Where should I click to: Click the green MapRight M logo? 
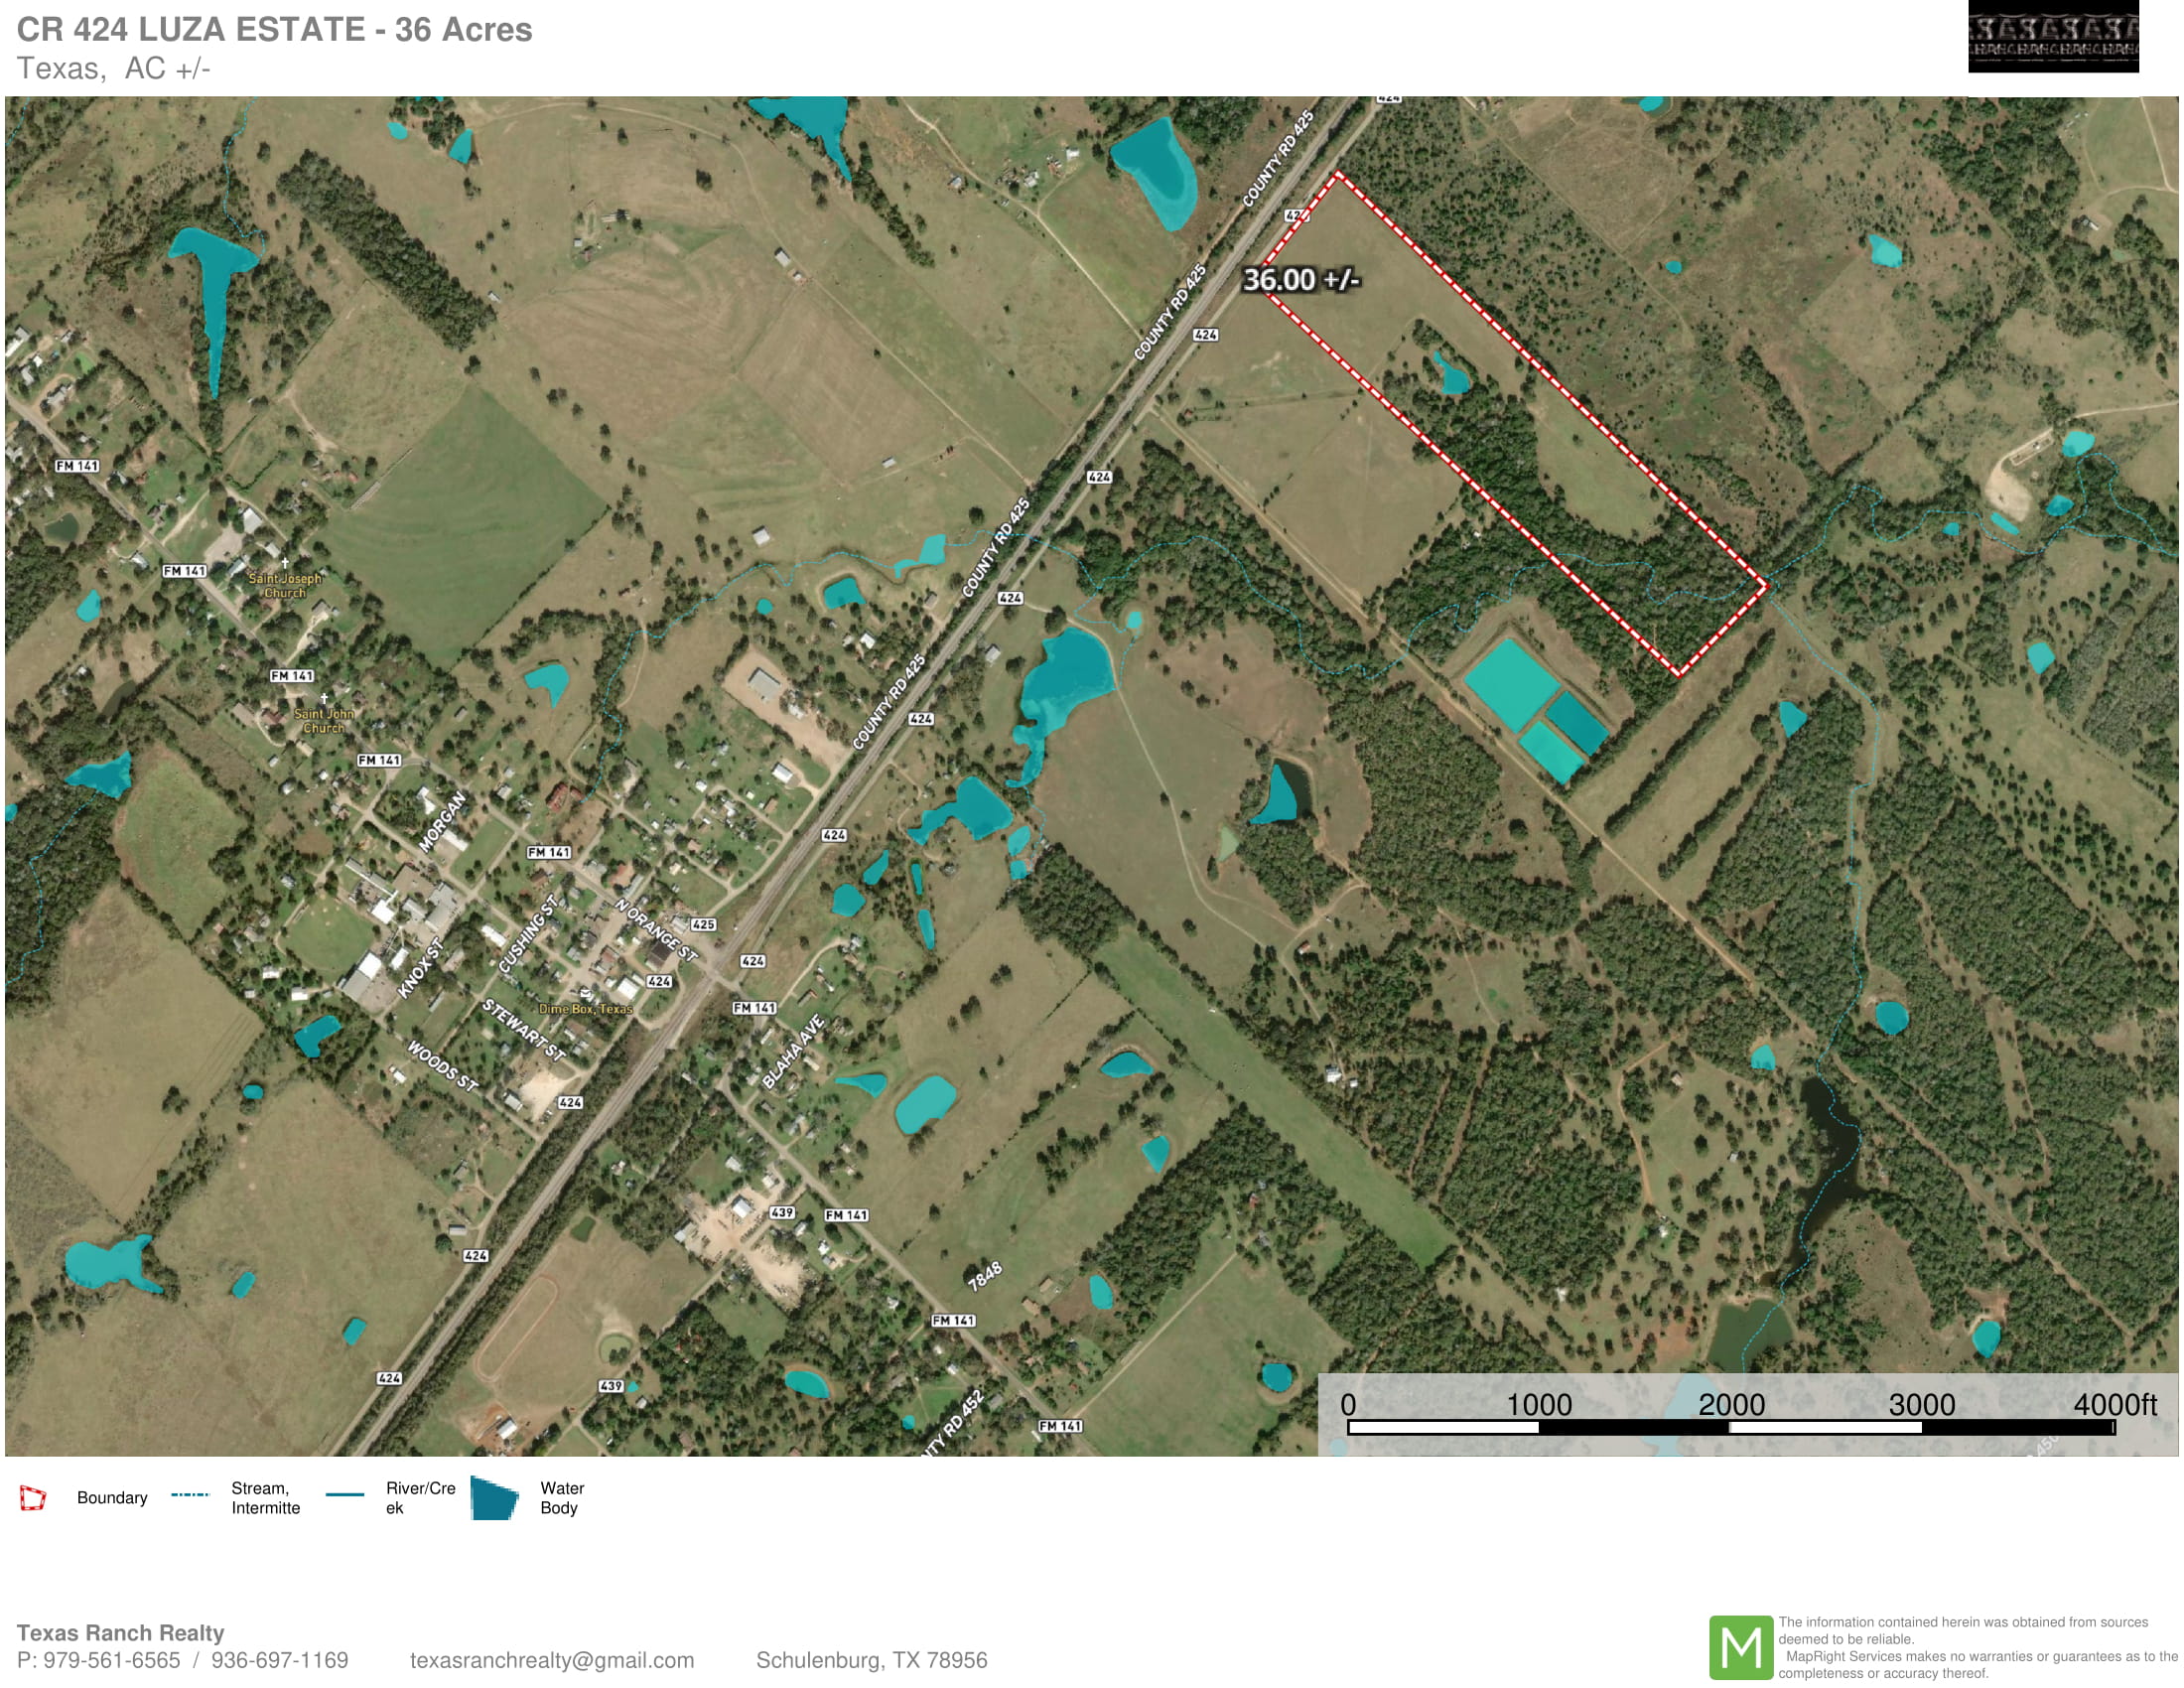tap(1740, 1647)
